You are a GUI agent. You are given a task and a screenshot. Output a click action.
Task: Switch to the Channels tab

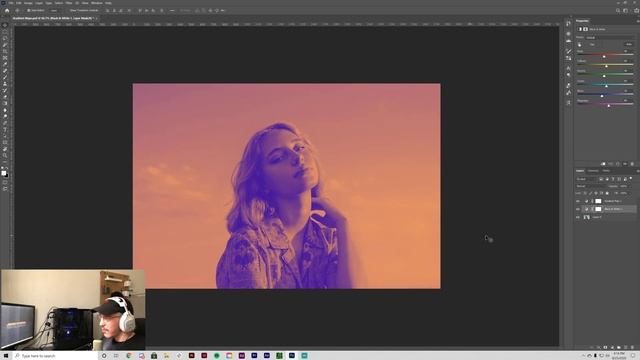point(593,171)
